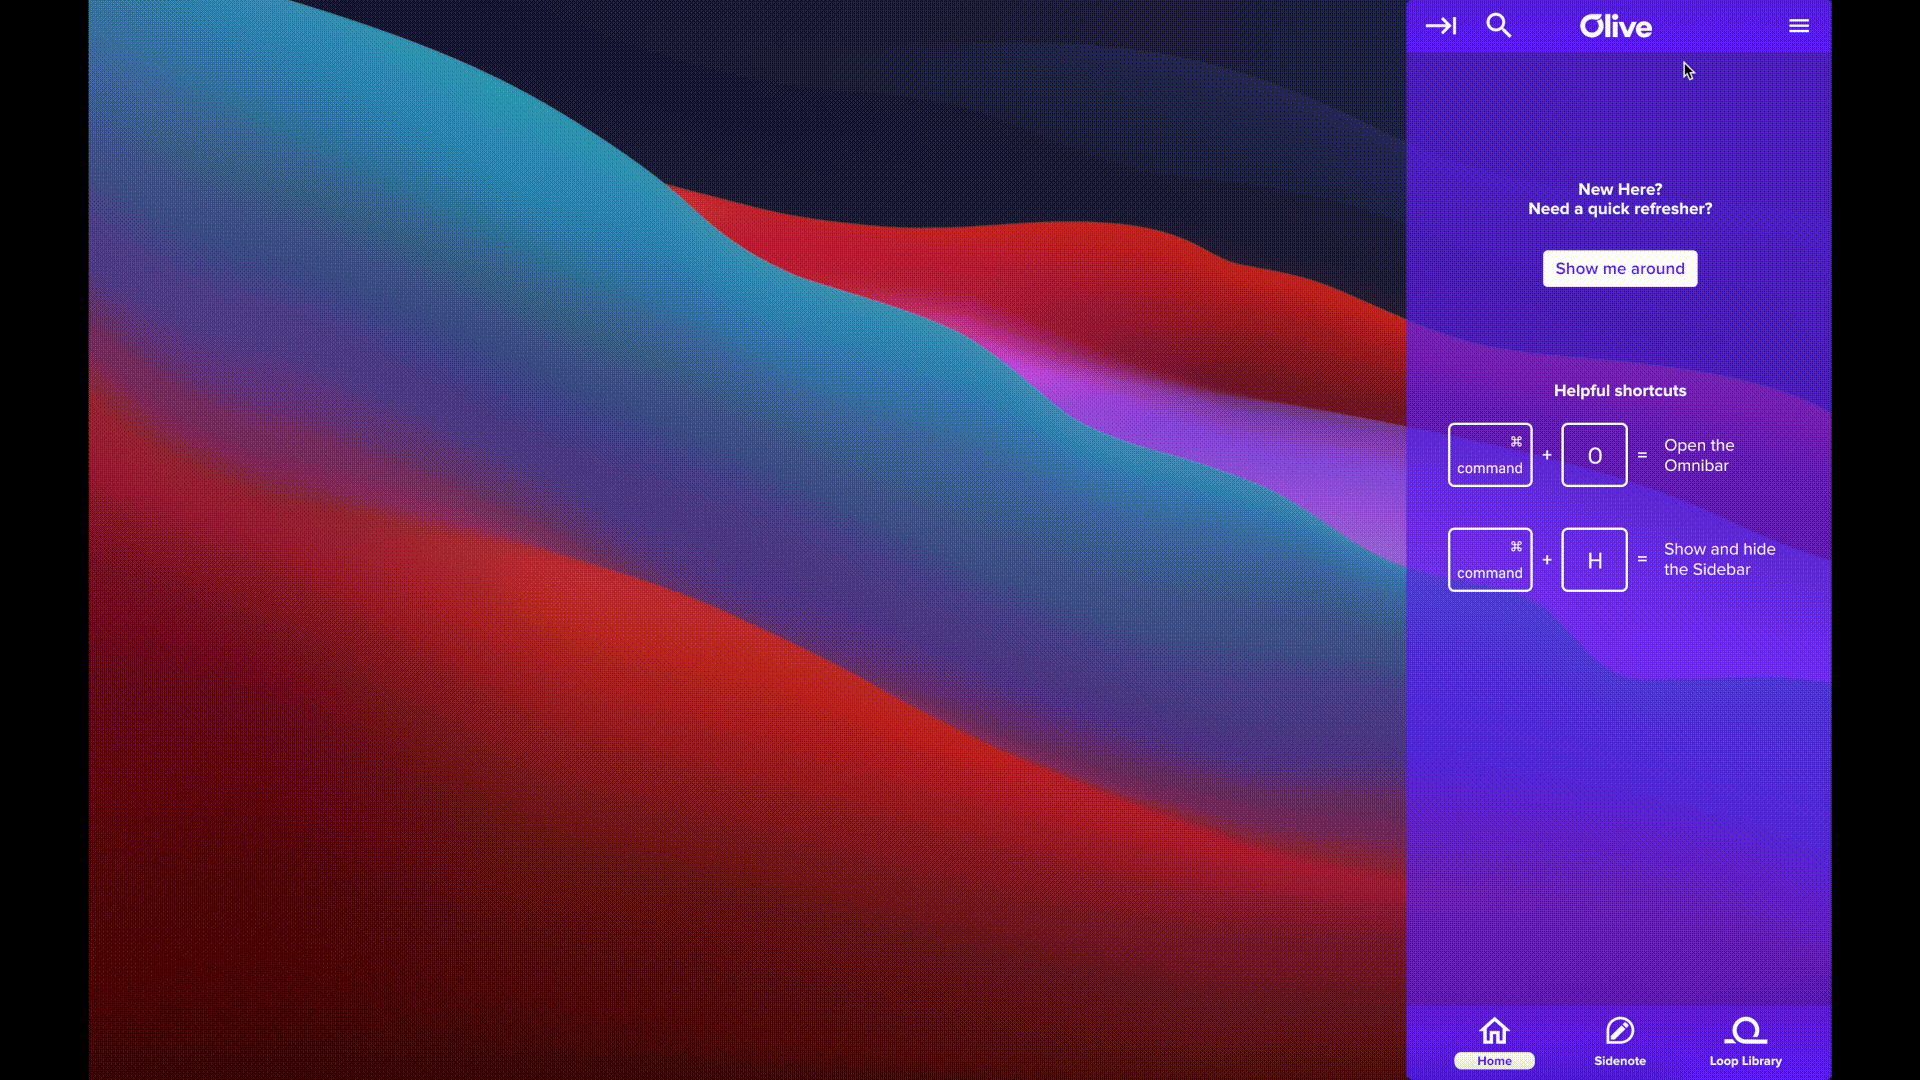
Task: Click the 'Need a quick refresher?' text
Action: 1620,209
